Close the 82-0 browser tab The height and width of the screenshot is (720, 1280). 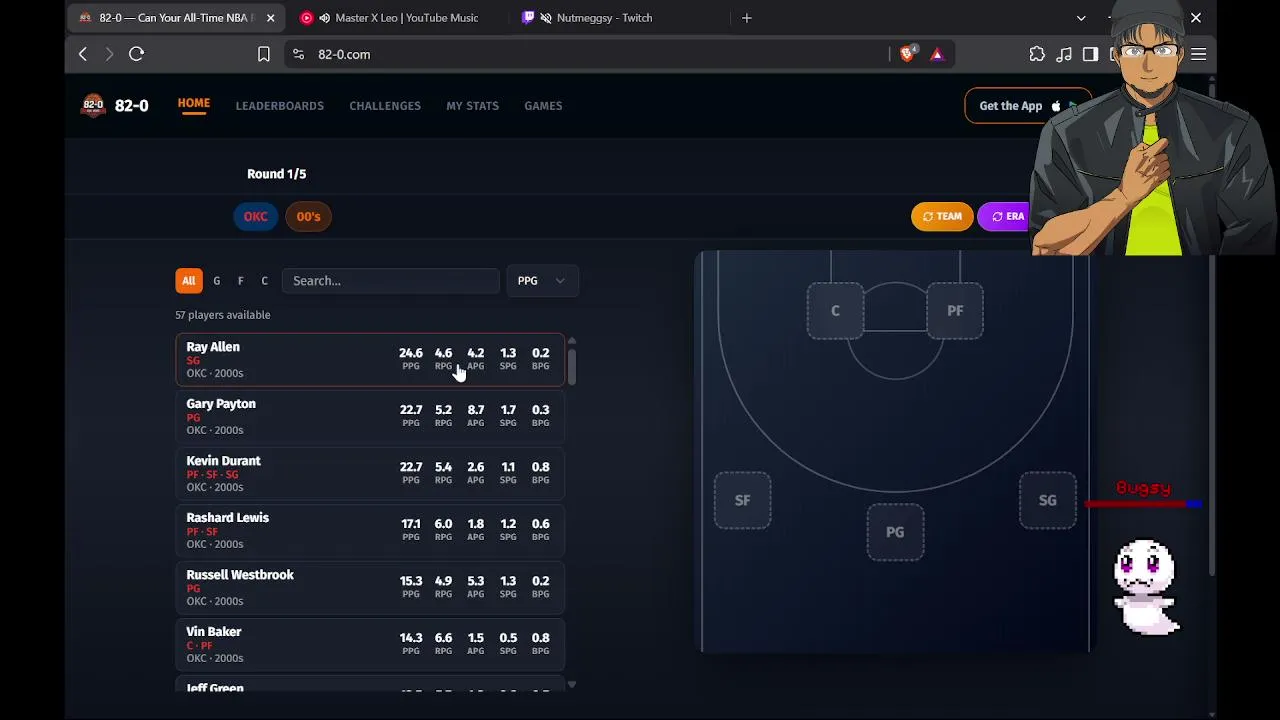(270, 18)
